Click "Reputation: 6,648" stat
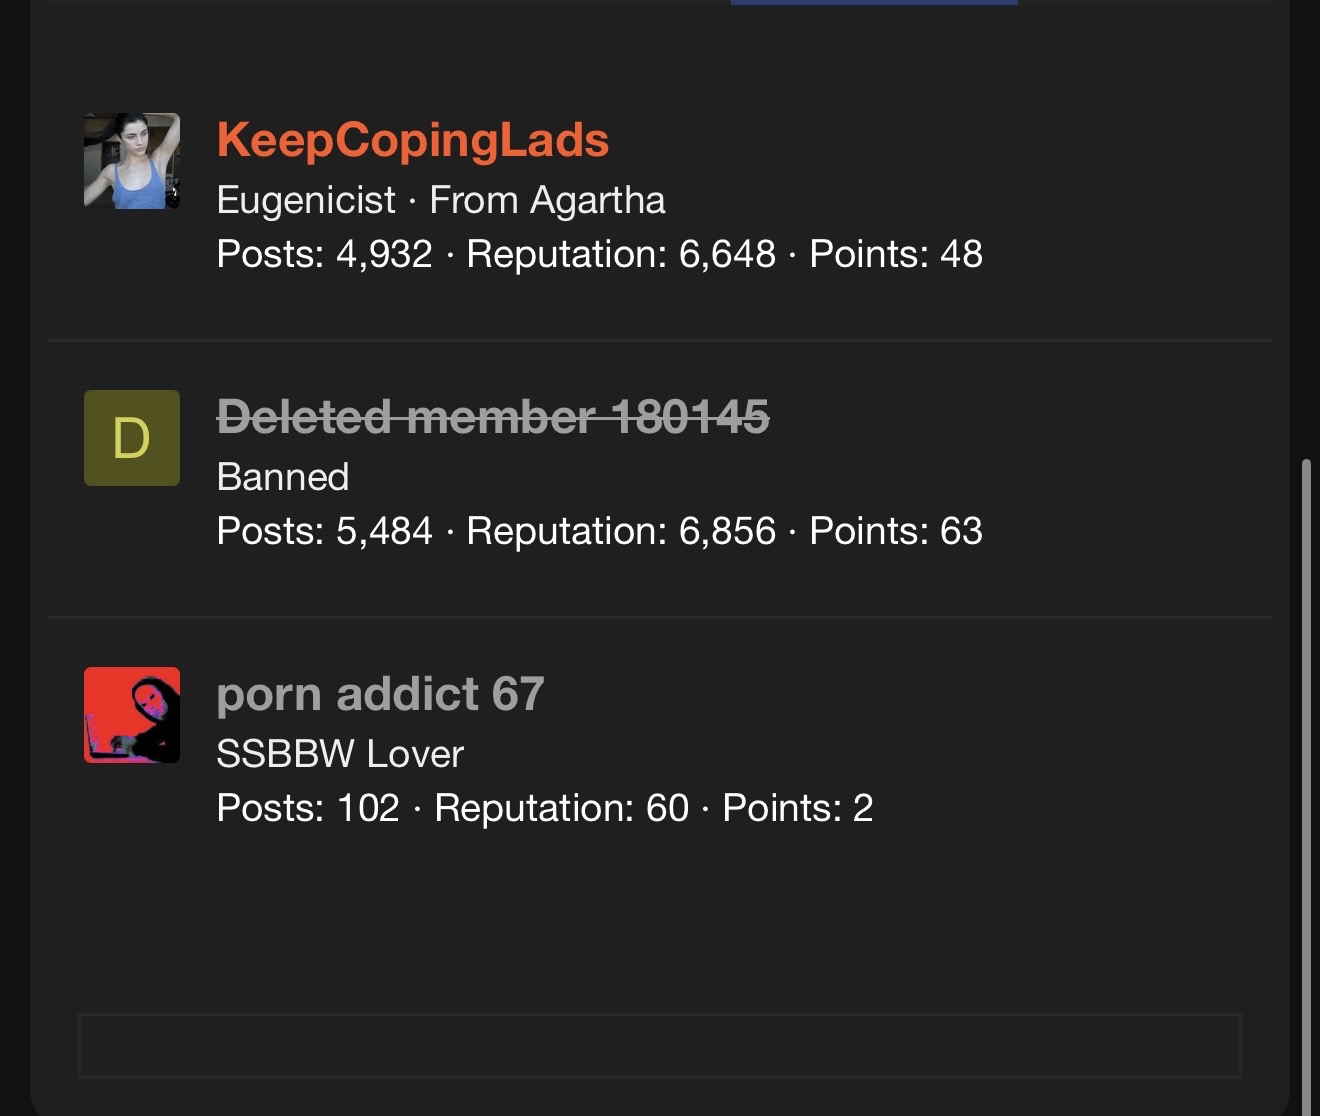The image size is (1320, 1116). pos(621,254)
